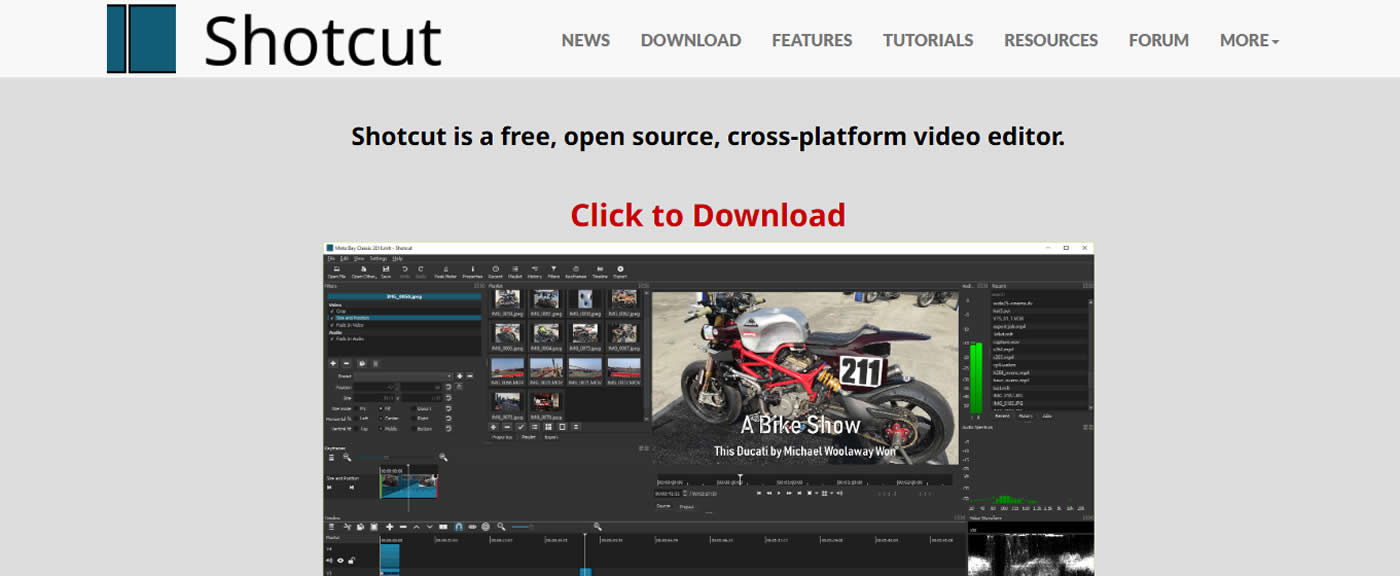Add clip to playlist with plus button
Image resolution: width=1400 pixels, height=576 pixels.
coord(493,427)
